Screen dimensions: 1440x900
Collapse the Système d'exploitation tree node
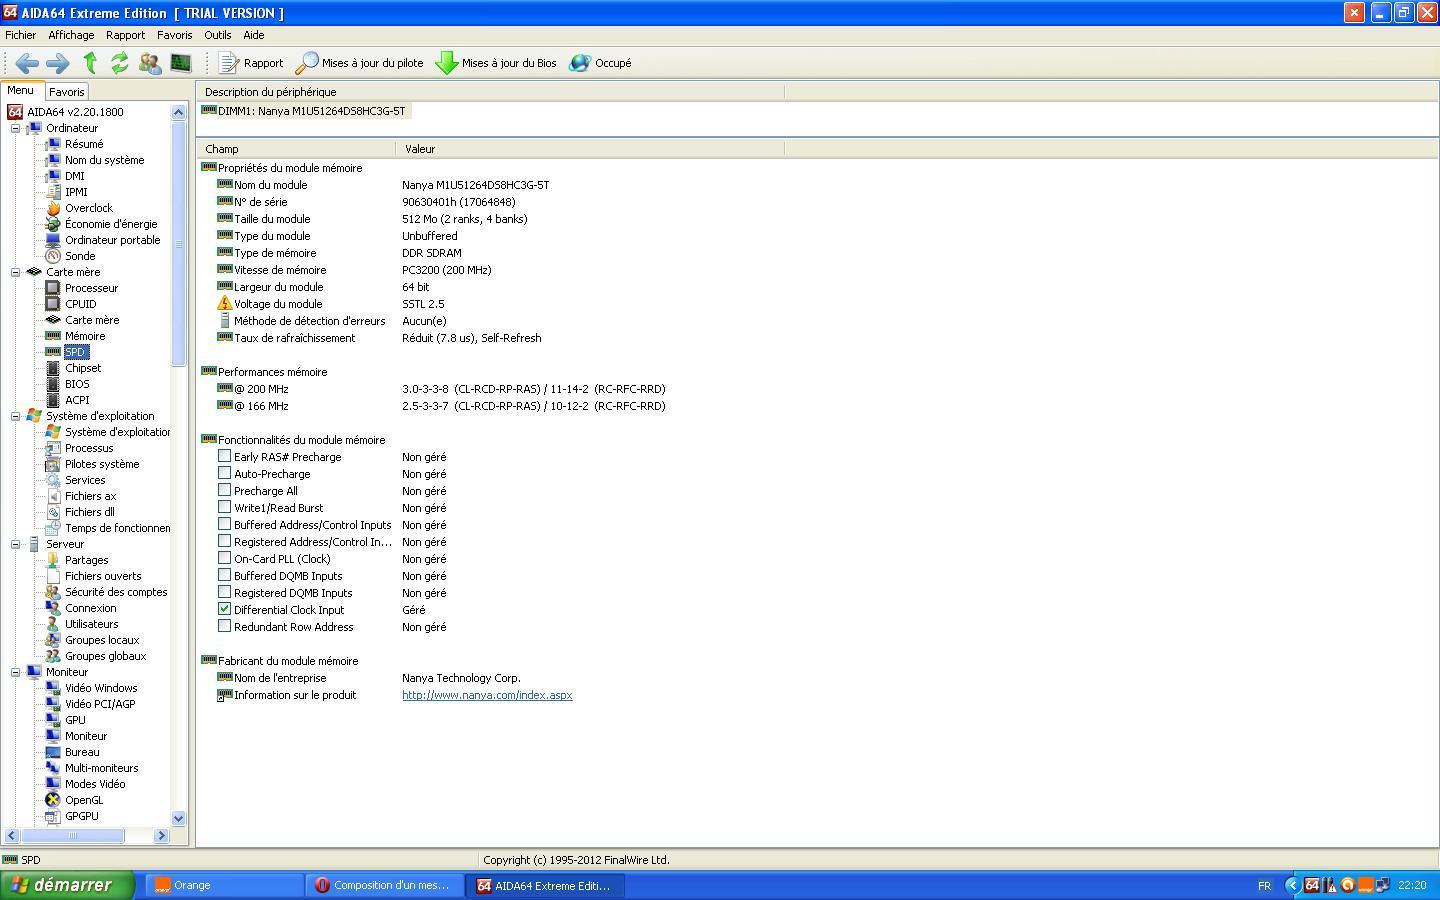[16, 416]
